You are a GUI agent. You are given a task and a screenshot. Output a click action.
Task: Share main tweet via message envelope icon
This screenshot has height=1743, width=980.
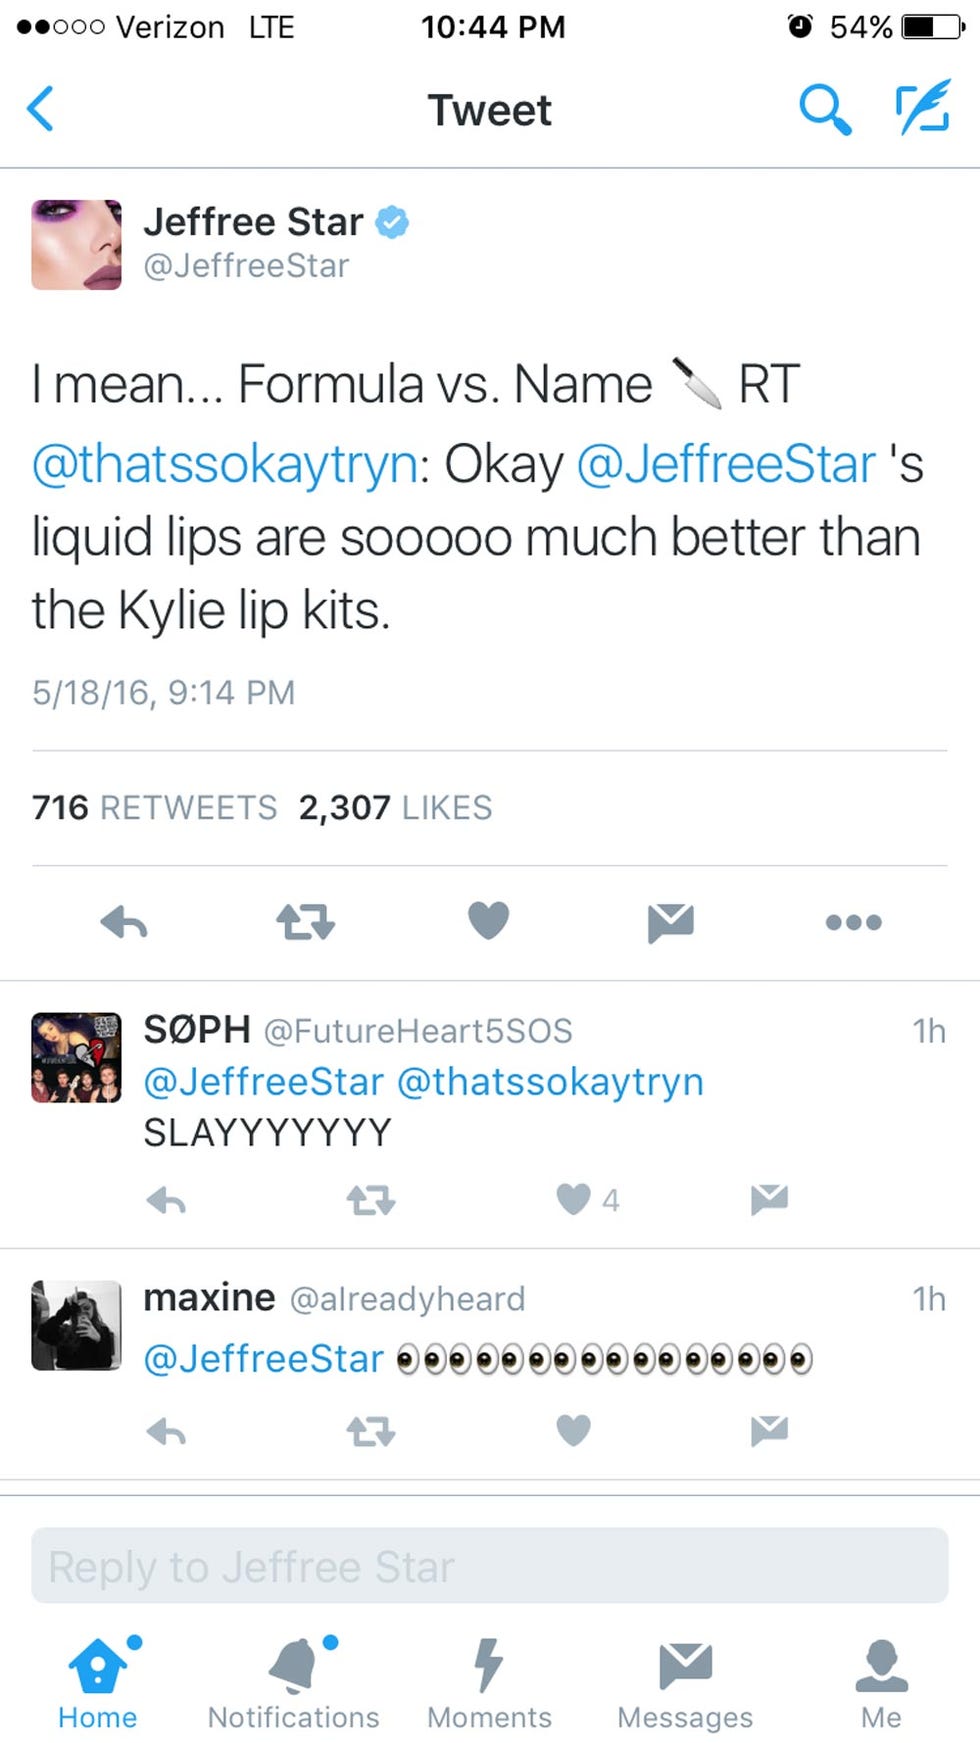point(670,922)
